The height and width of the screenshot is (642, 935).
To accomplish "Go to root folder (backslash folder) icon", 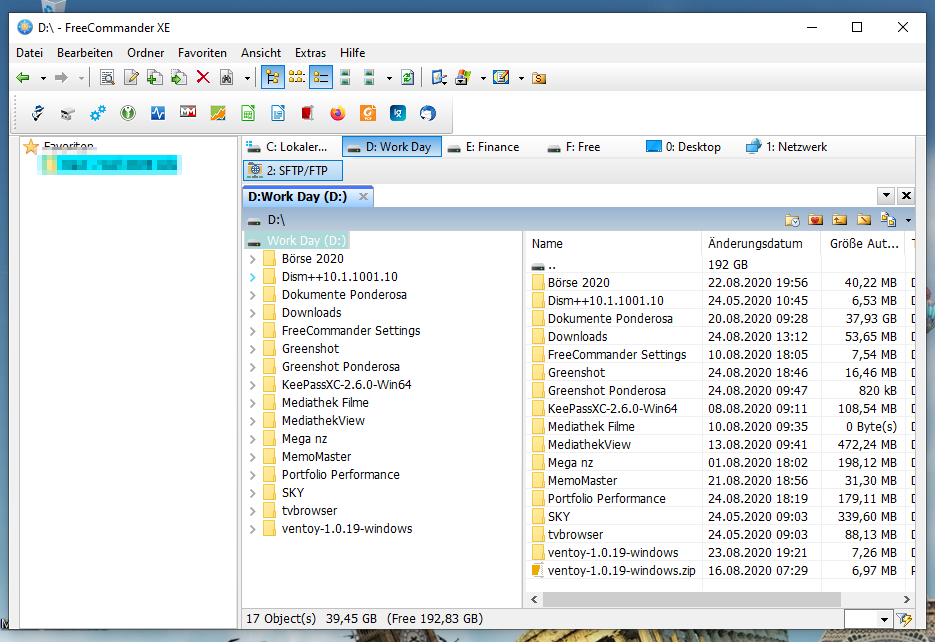I will tap(863, 220).
